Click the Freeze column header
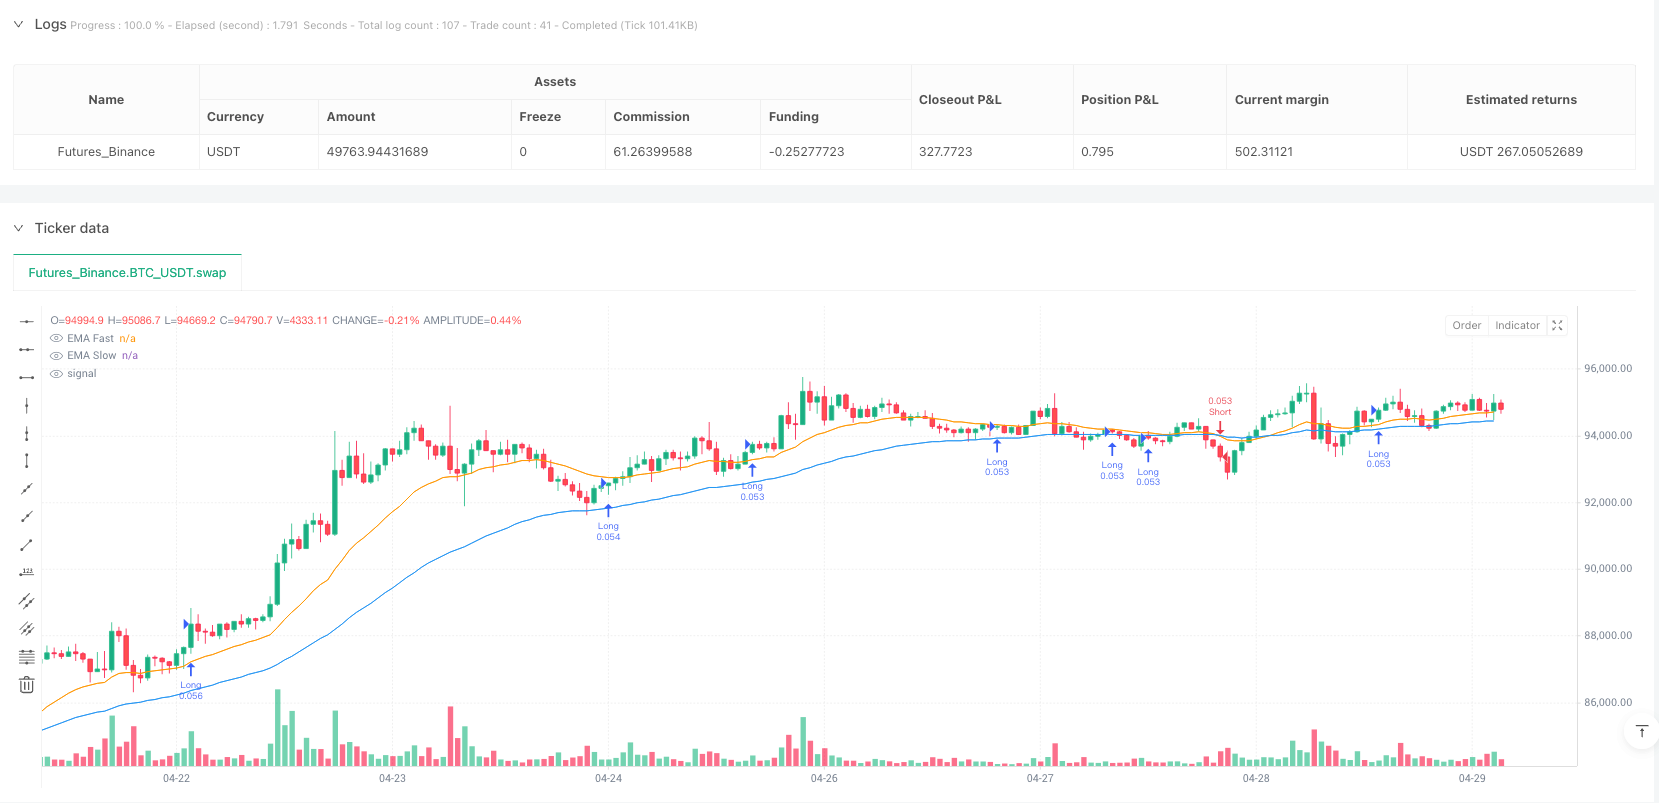Viewport: 1659px width, 803px height. tap(559, 117)
